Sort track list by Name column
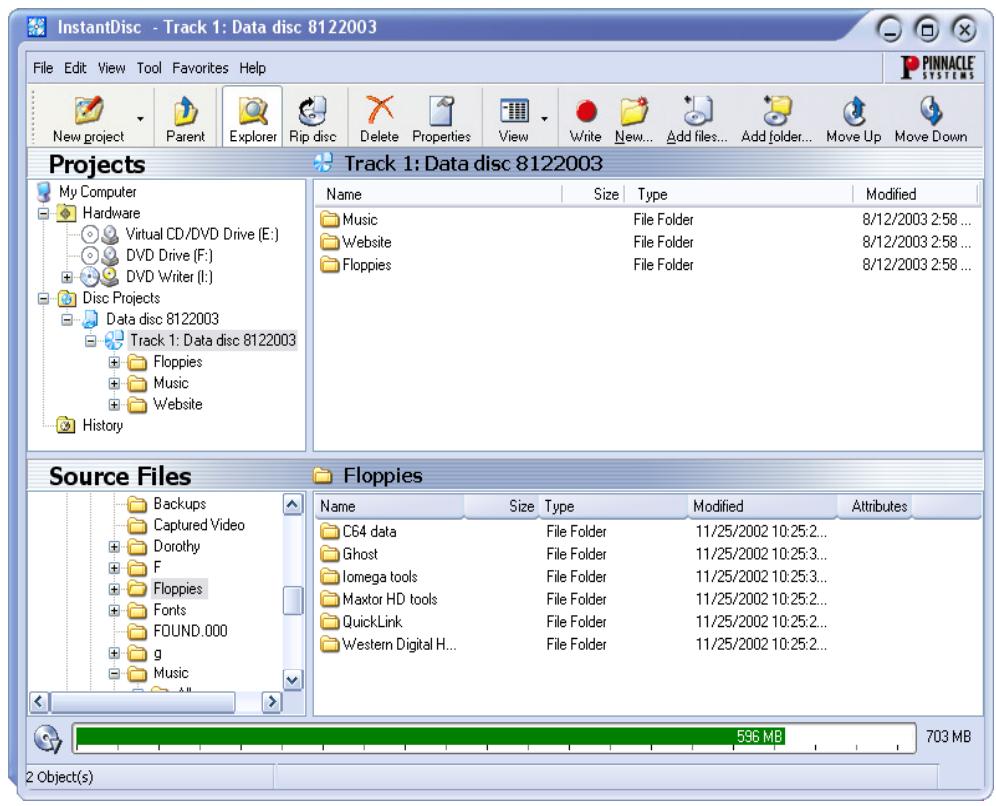The height and width of the screenshot is (806, 996). pos(438,194)
